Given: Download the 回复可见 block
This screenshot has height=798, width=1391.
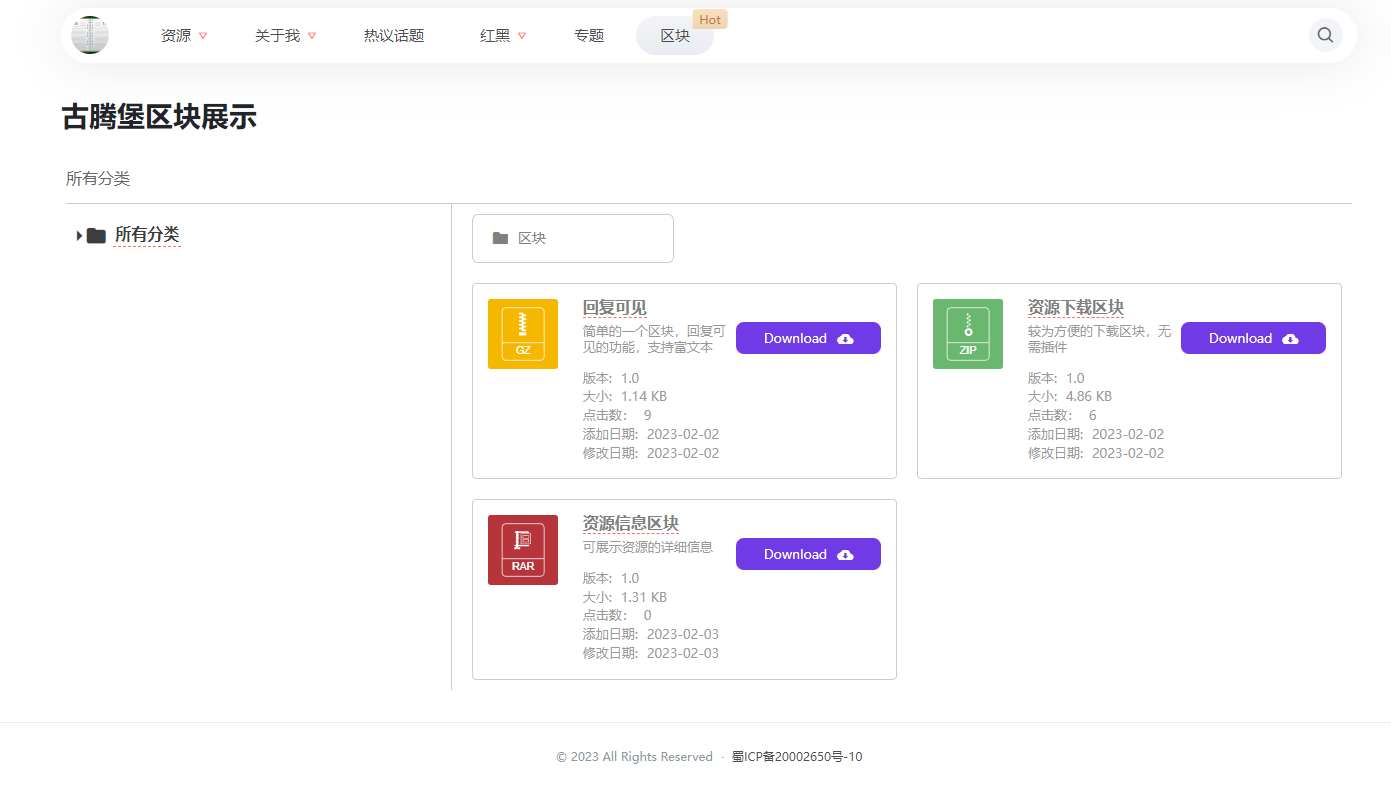Looking at the screenshot, I should (808, 338).
